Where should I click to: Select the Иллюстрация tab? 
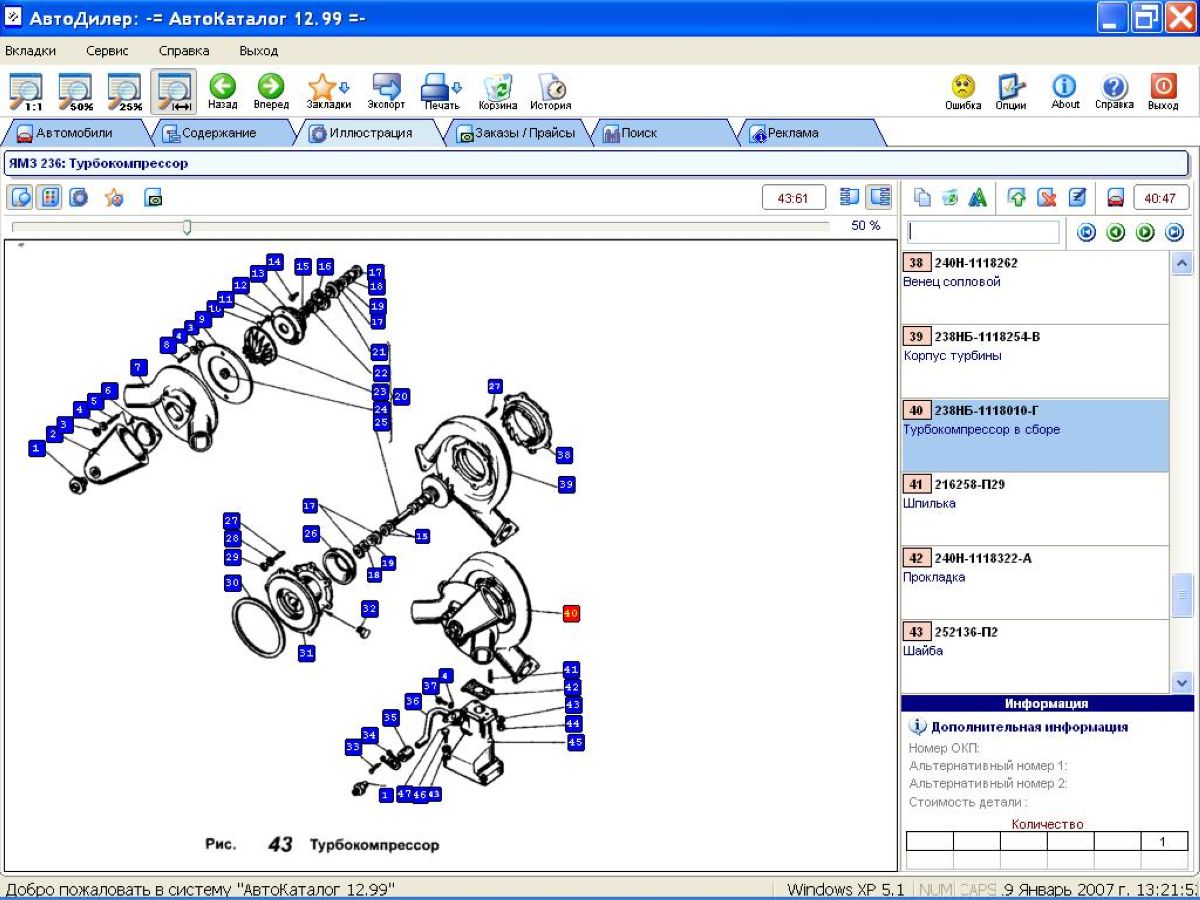click(371, 132)
